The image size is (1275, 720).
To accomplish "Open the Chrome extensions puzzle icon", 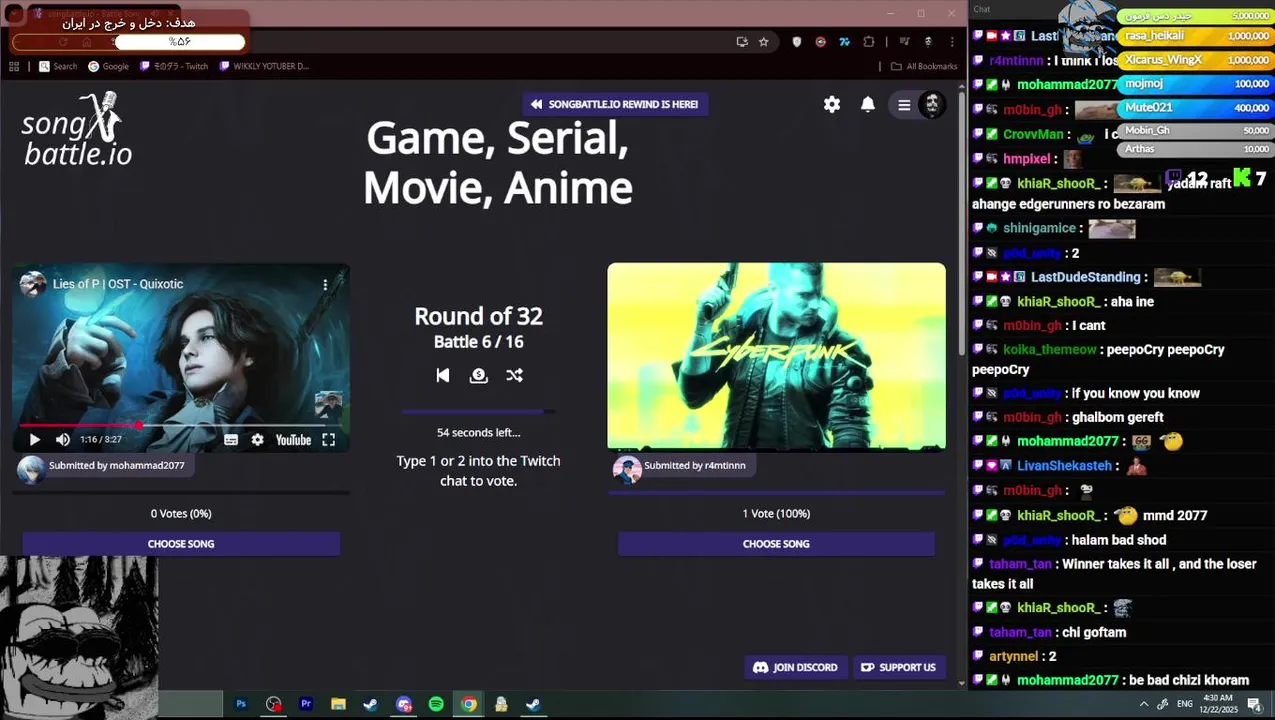I will [869, 42].
